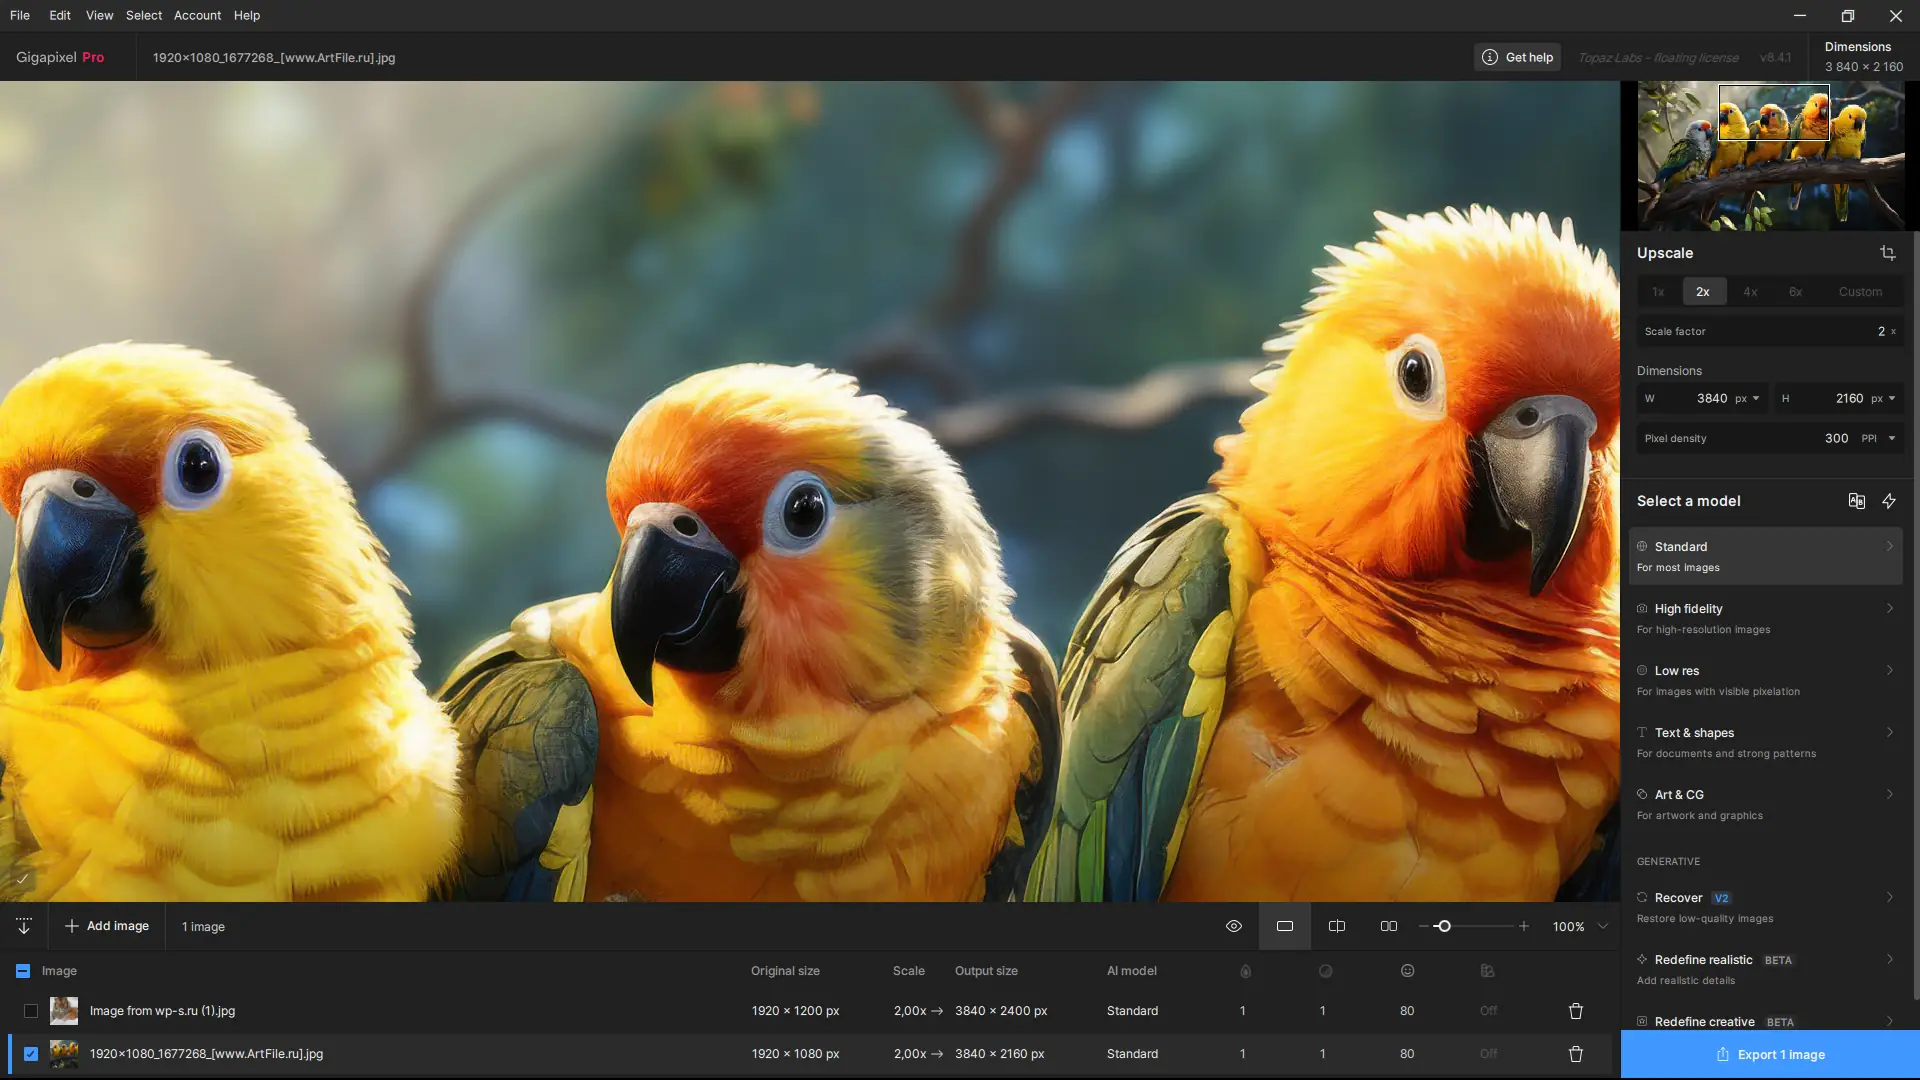
Task: Switch to split comparison view
Action: [x=1336, y=926]
